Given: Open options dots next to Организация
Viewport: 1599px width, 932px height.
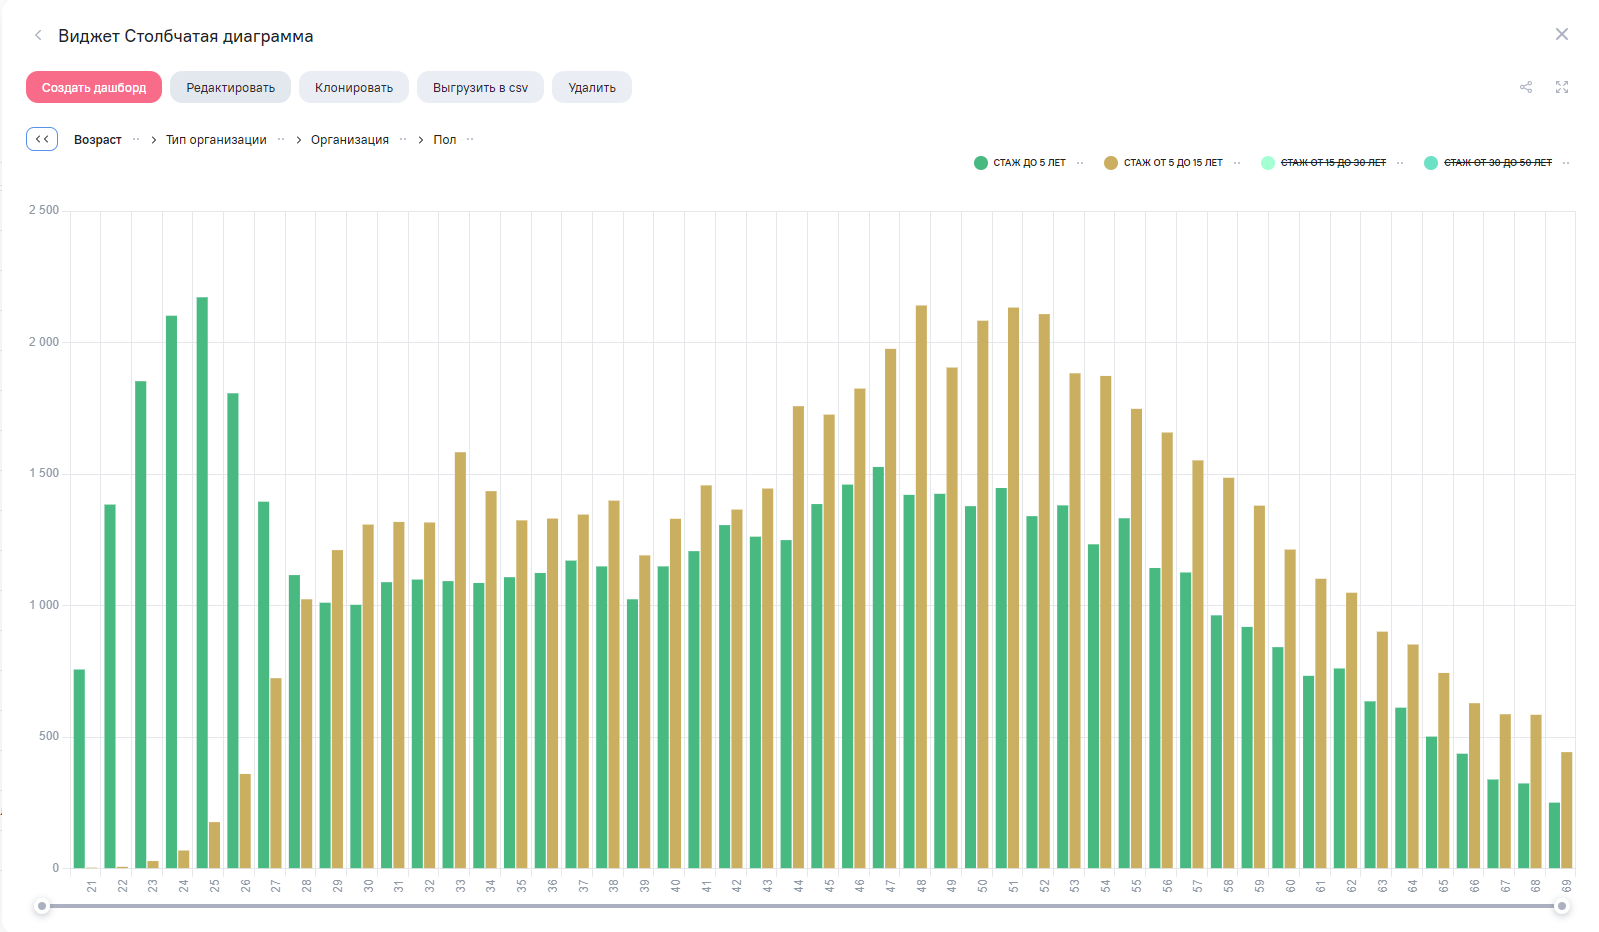Looking at the screenshot, I should 403,139.
